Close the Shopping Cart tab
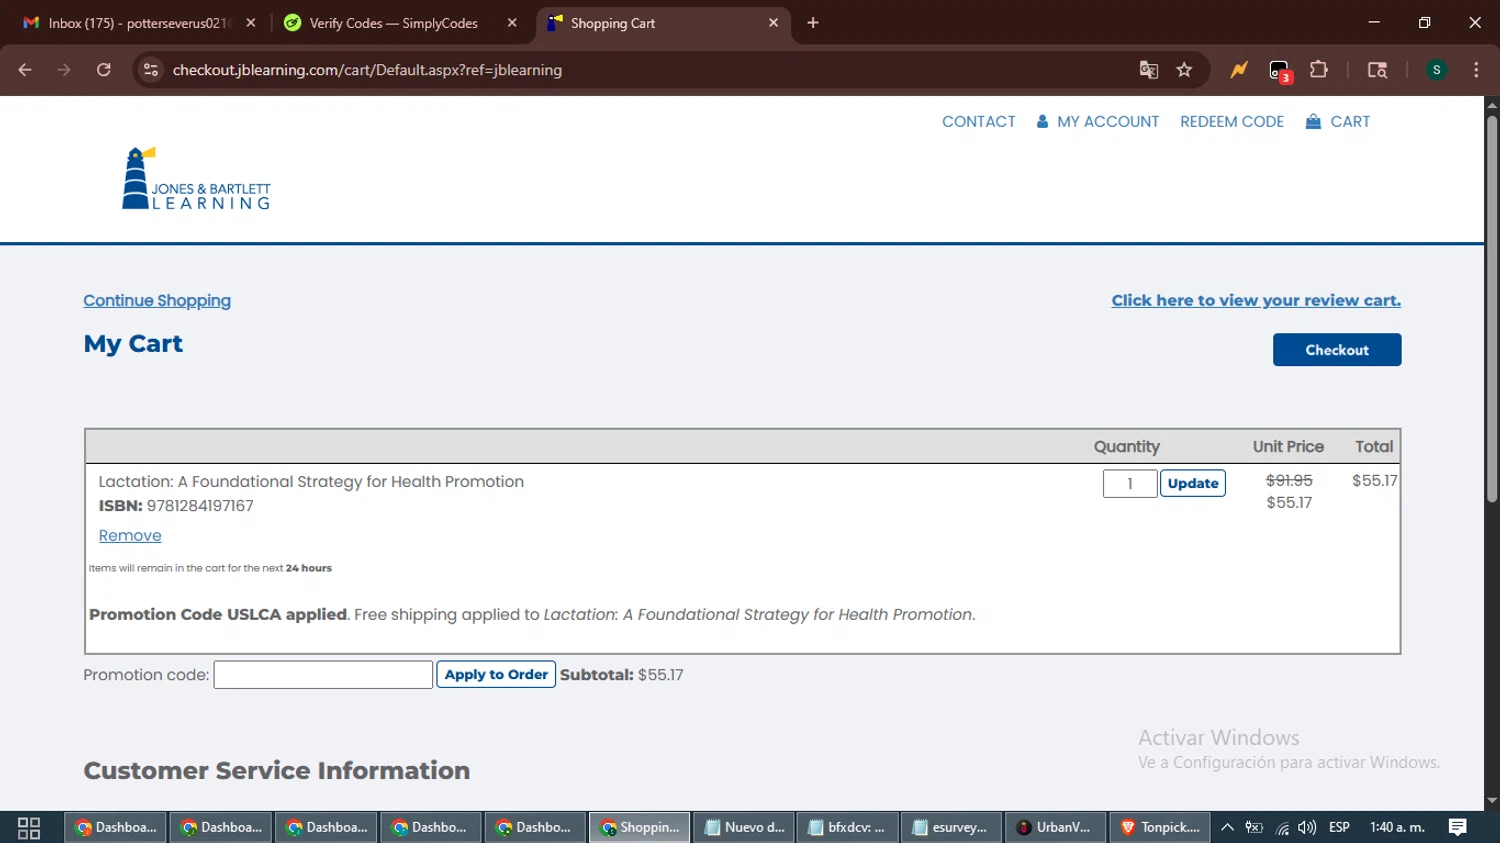Screen dimensions: 1500x843 tap(773, 23)
